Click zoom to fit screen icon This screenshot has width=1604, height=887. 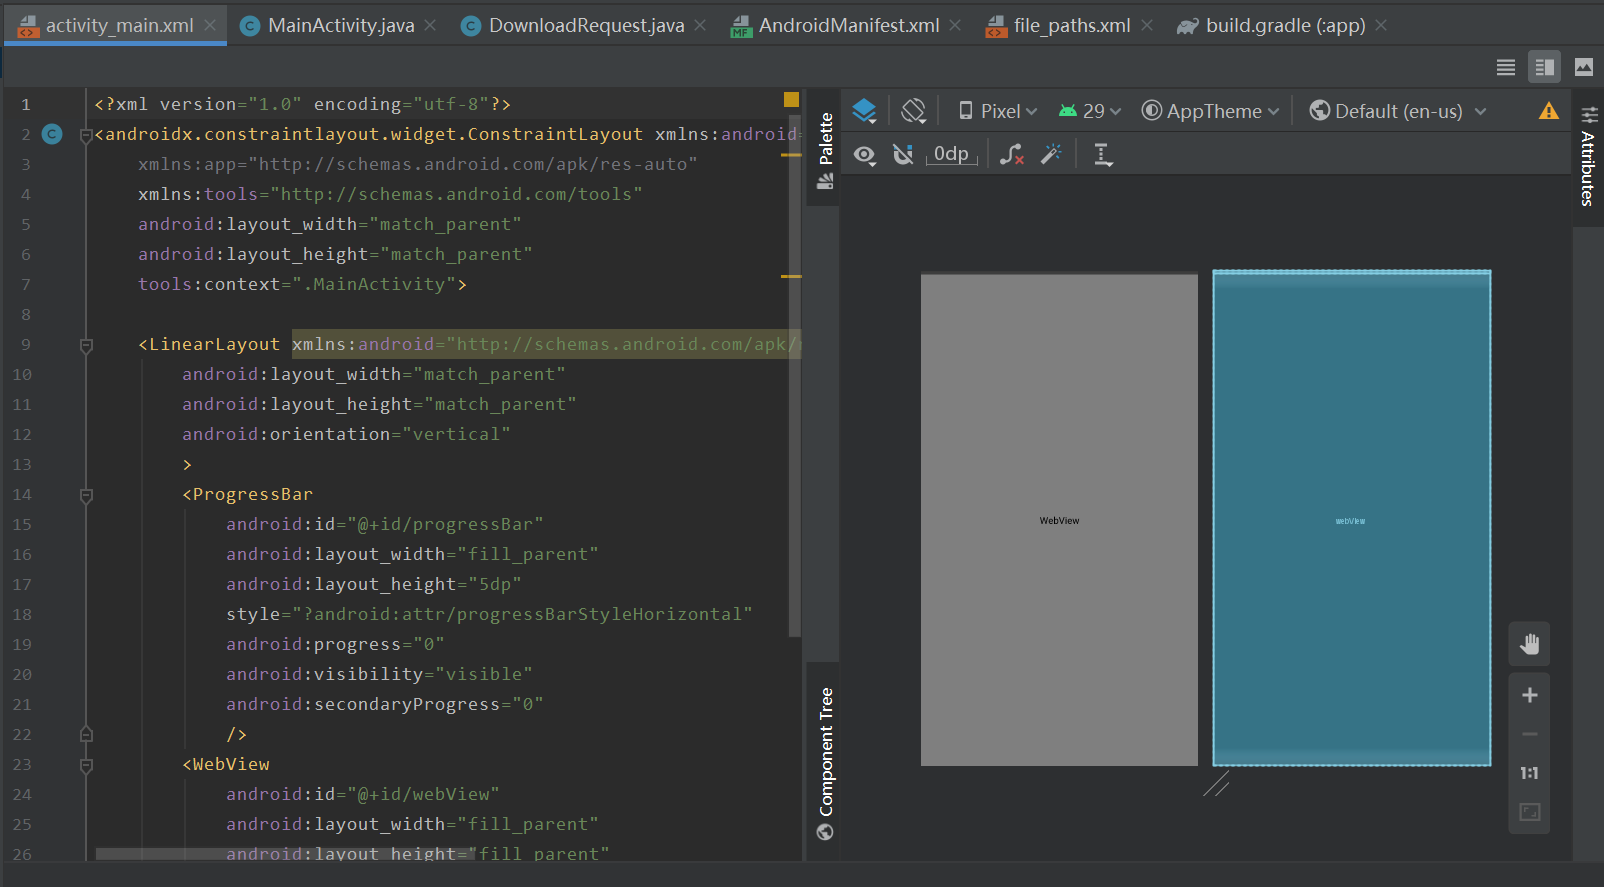pyautogui.click(x=1530, y=812)
